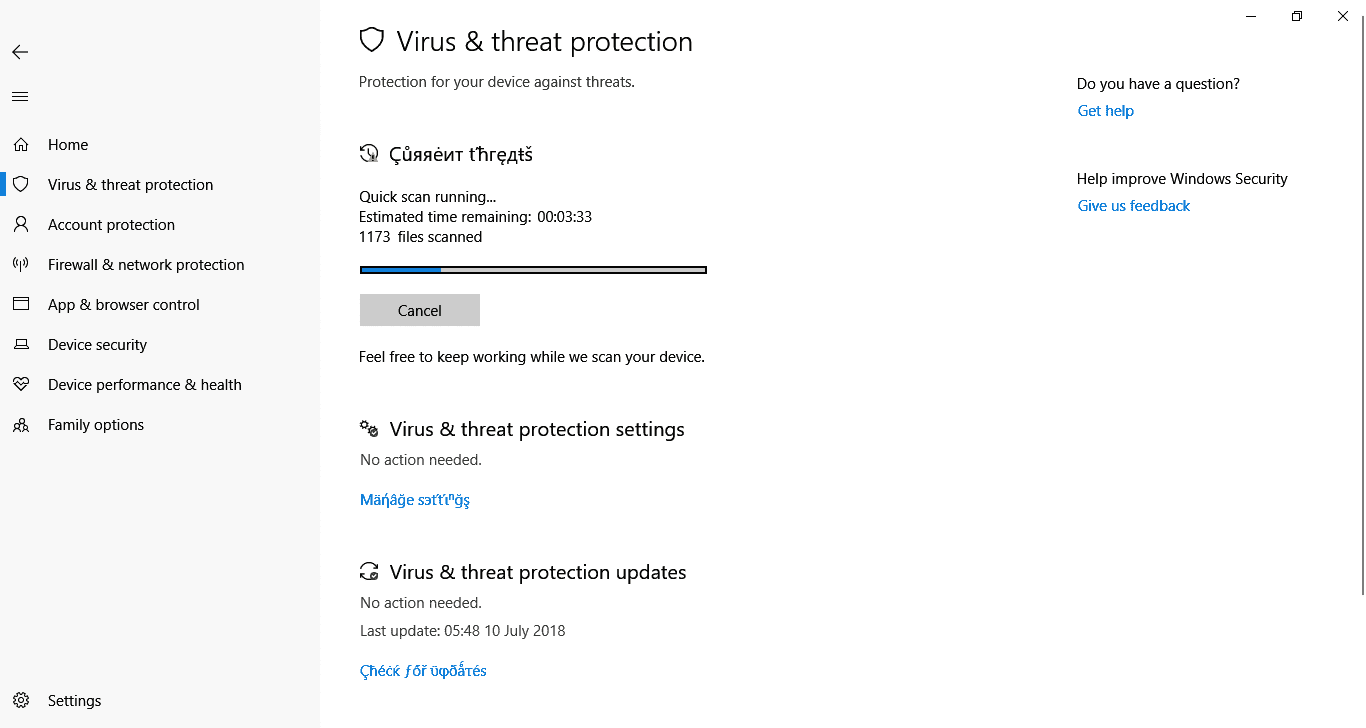Expand the hamburger navigation menu
Screen dimensions: 1366x728
click(20, 97)
